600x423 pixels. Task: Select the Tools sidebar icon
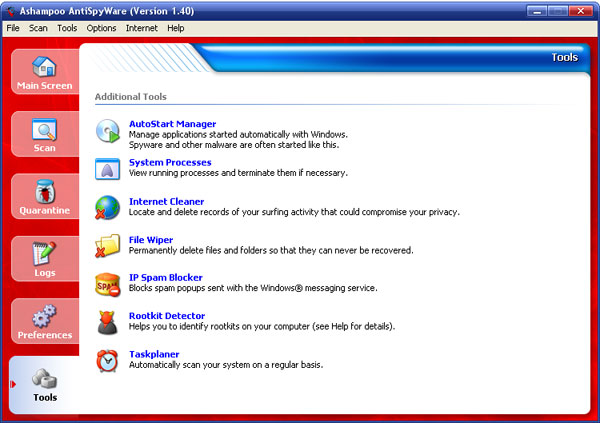(44, 378)
